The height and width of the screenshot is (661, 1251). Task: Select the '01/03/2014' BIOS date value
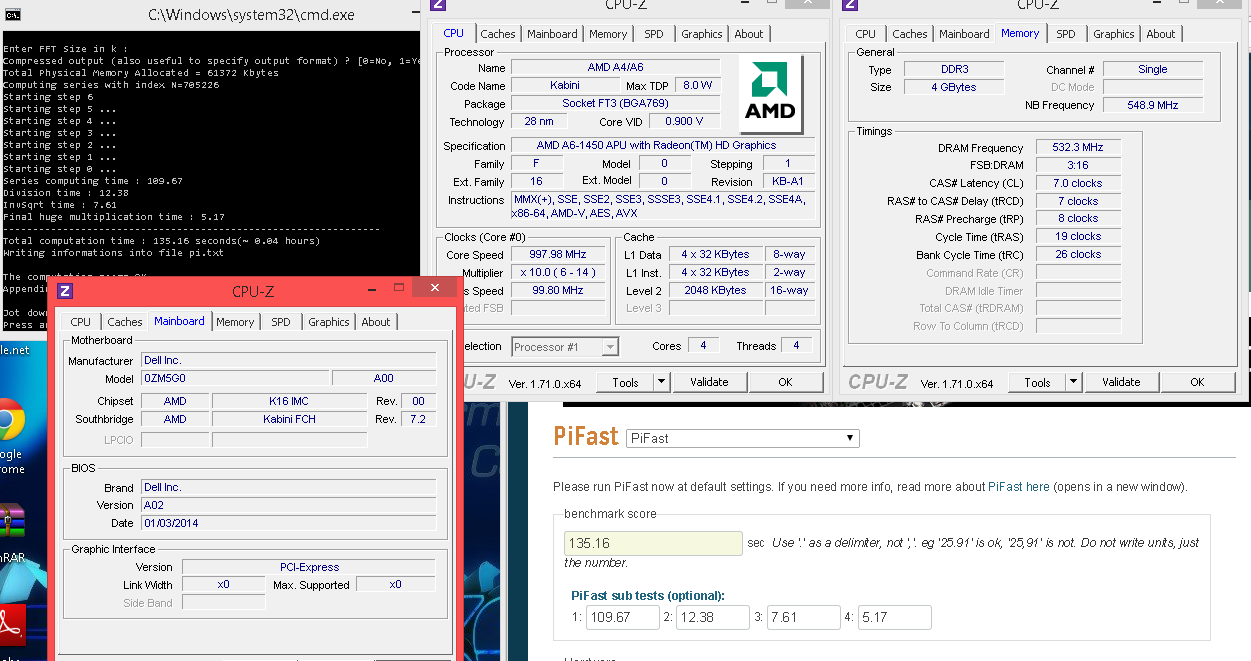(x=289, y=523)
